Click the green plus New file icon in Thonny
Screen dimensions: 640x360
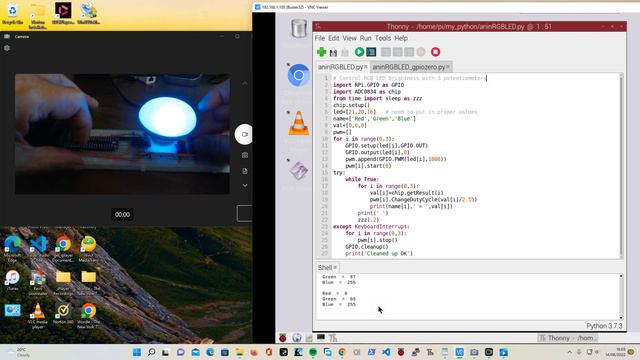click(321, 52)
